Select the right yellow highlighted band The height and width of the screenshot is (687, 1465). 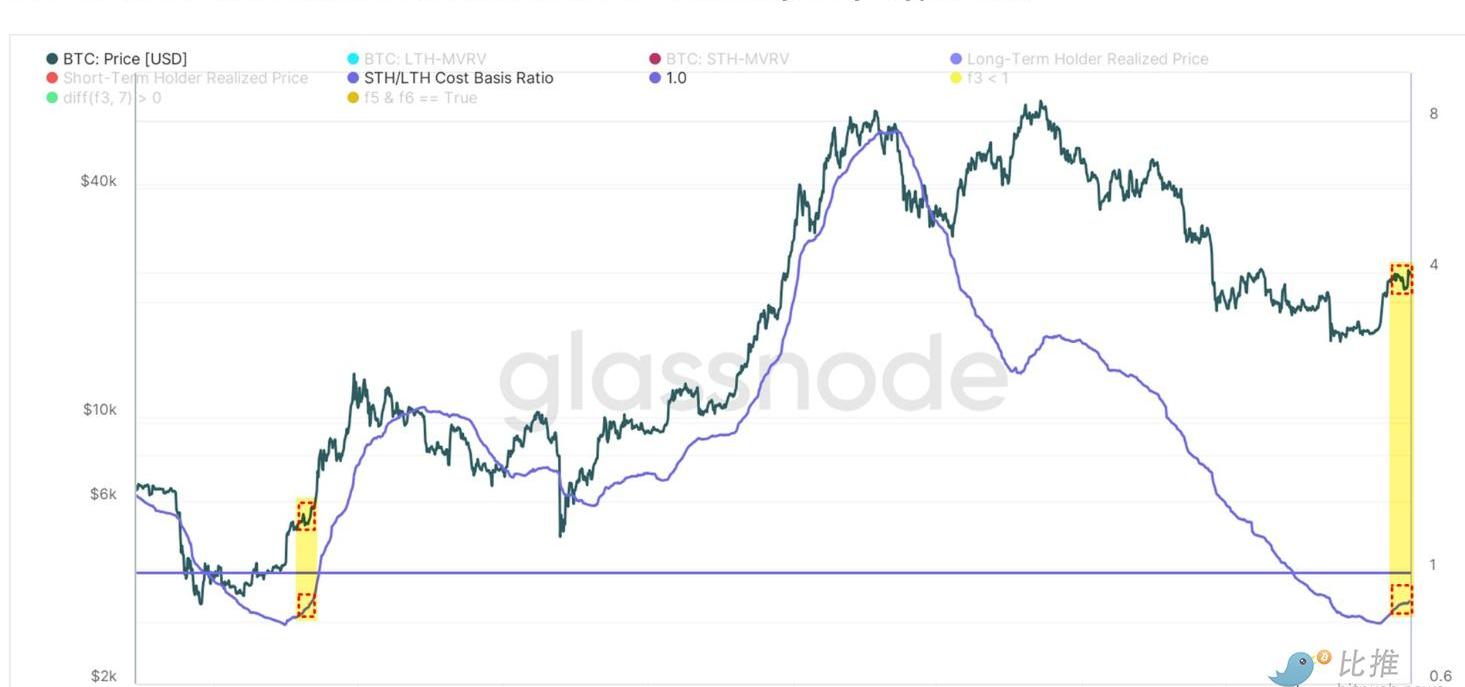point(1401,440)
